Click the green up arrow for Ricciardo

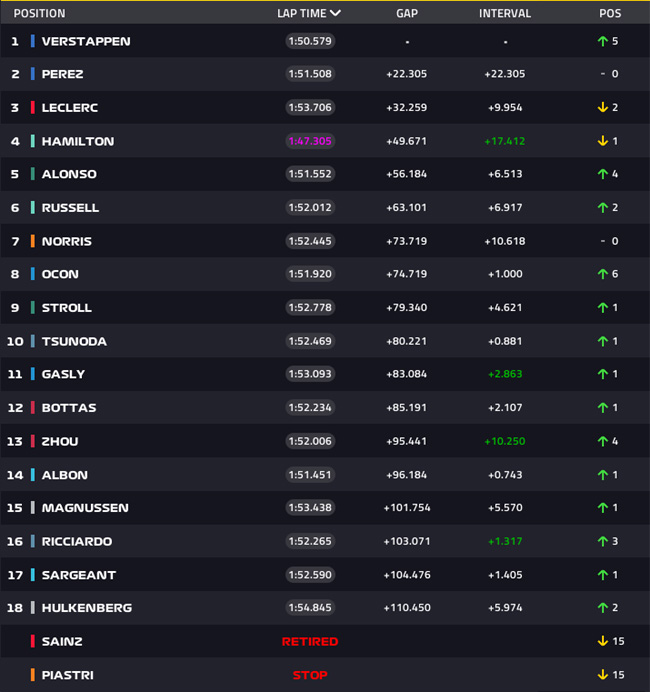tap(602, 541)
